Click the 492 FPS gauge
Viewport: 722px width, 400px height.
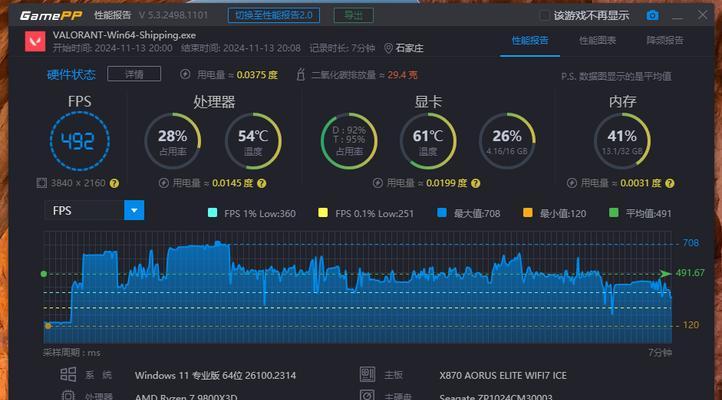click(79, 141)
